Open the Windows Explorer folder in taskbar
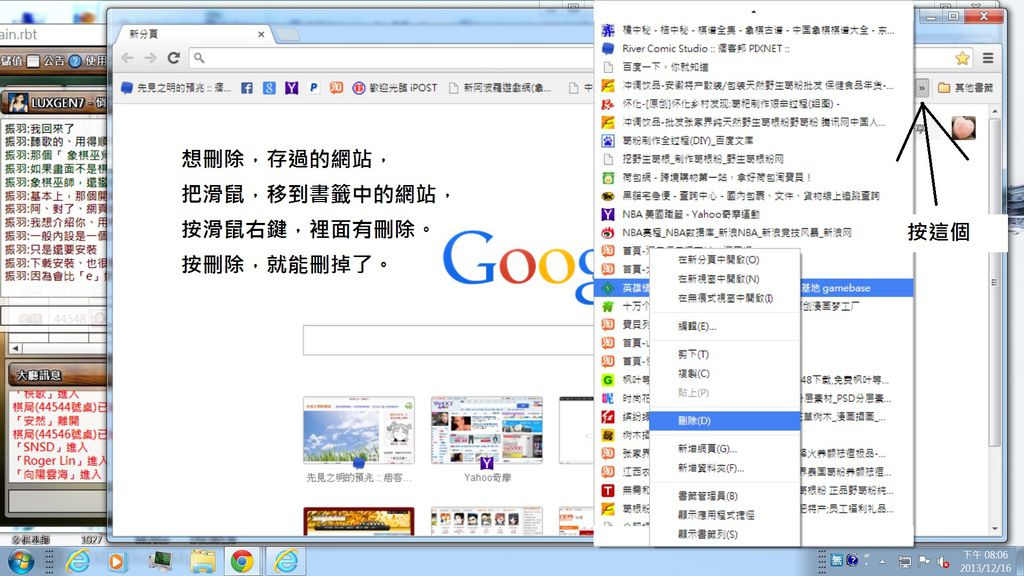The height and width of the screenshot is (576, 1024). tap(202, 562)
